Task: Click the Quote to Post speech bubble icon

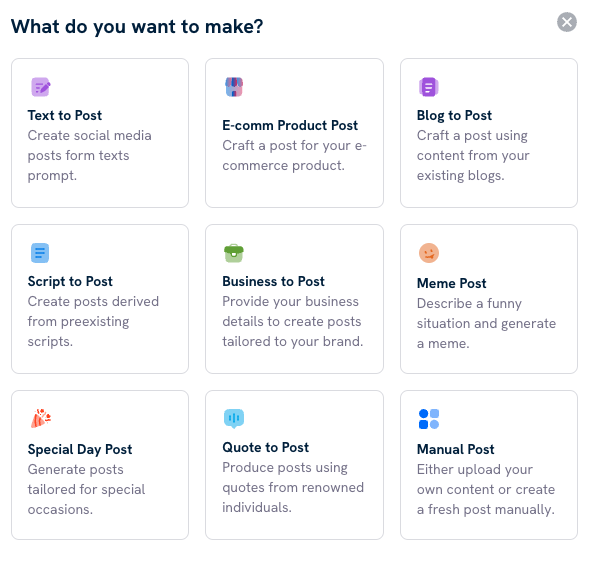Action: coord(234,419)
